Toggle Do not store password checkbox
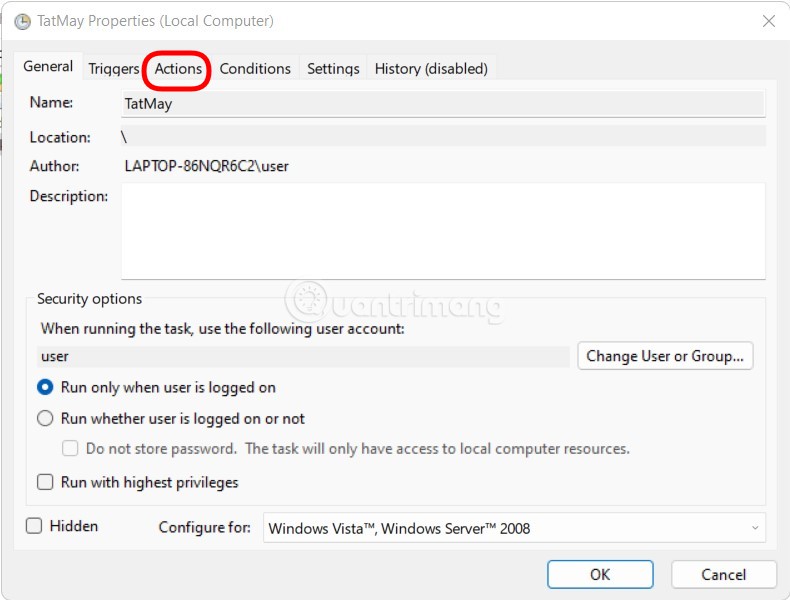Viewport: 790px width, 600px height. click(70, 448)
